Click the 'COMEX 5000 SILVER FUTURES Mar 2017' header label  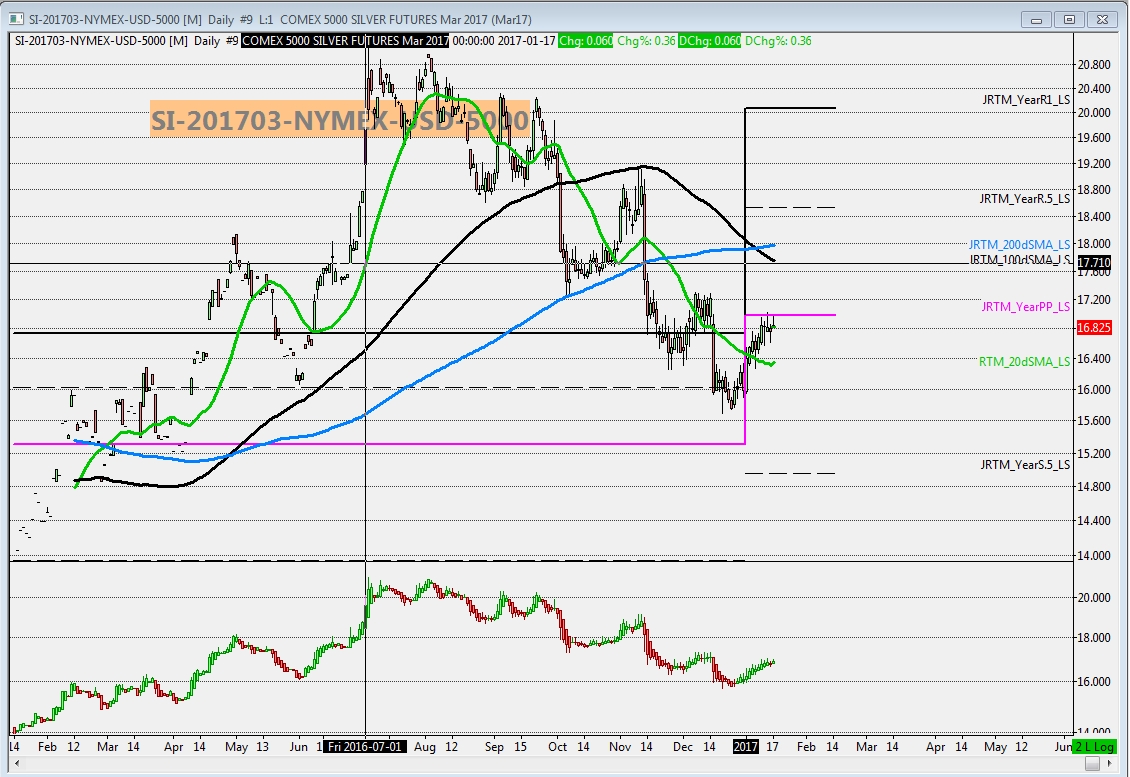[x=345, y=40]
